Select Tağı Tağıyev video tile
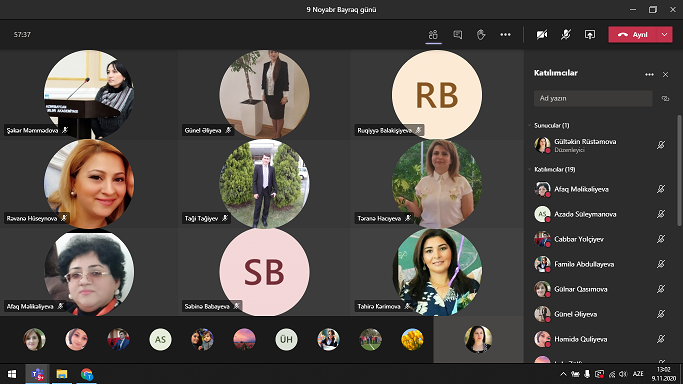The width and height of the screenshot is (683, 384). click(264, 183)
